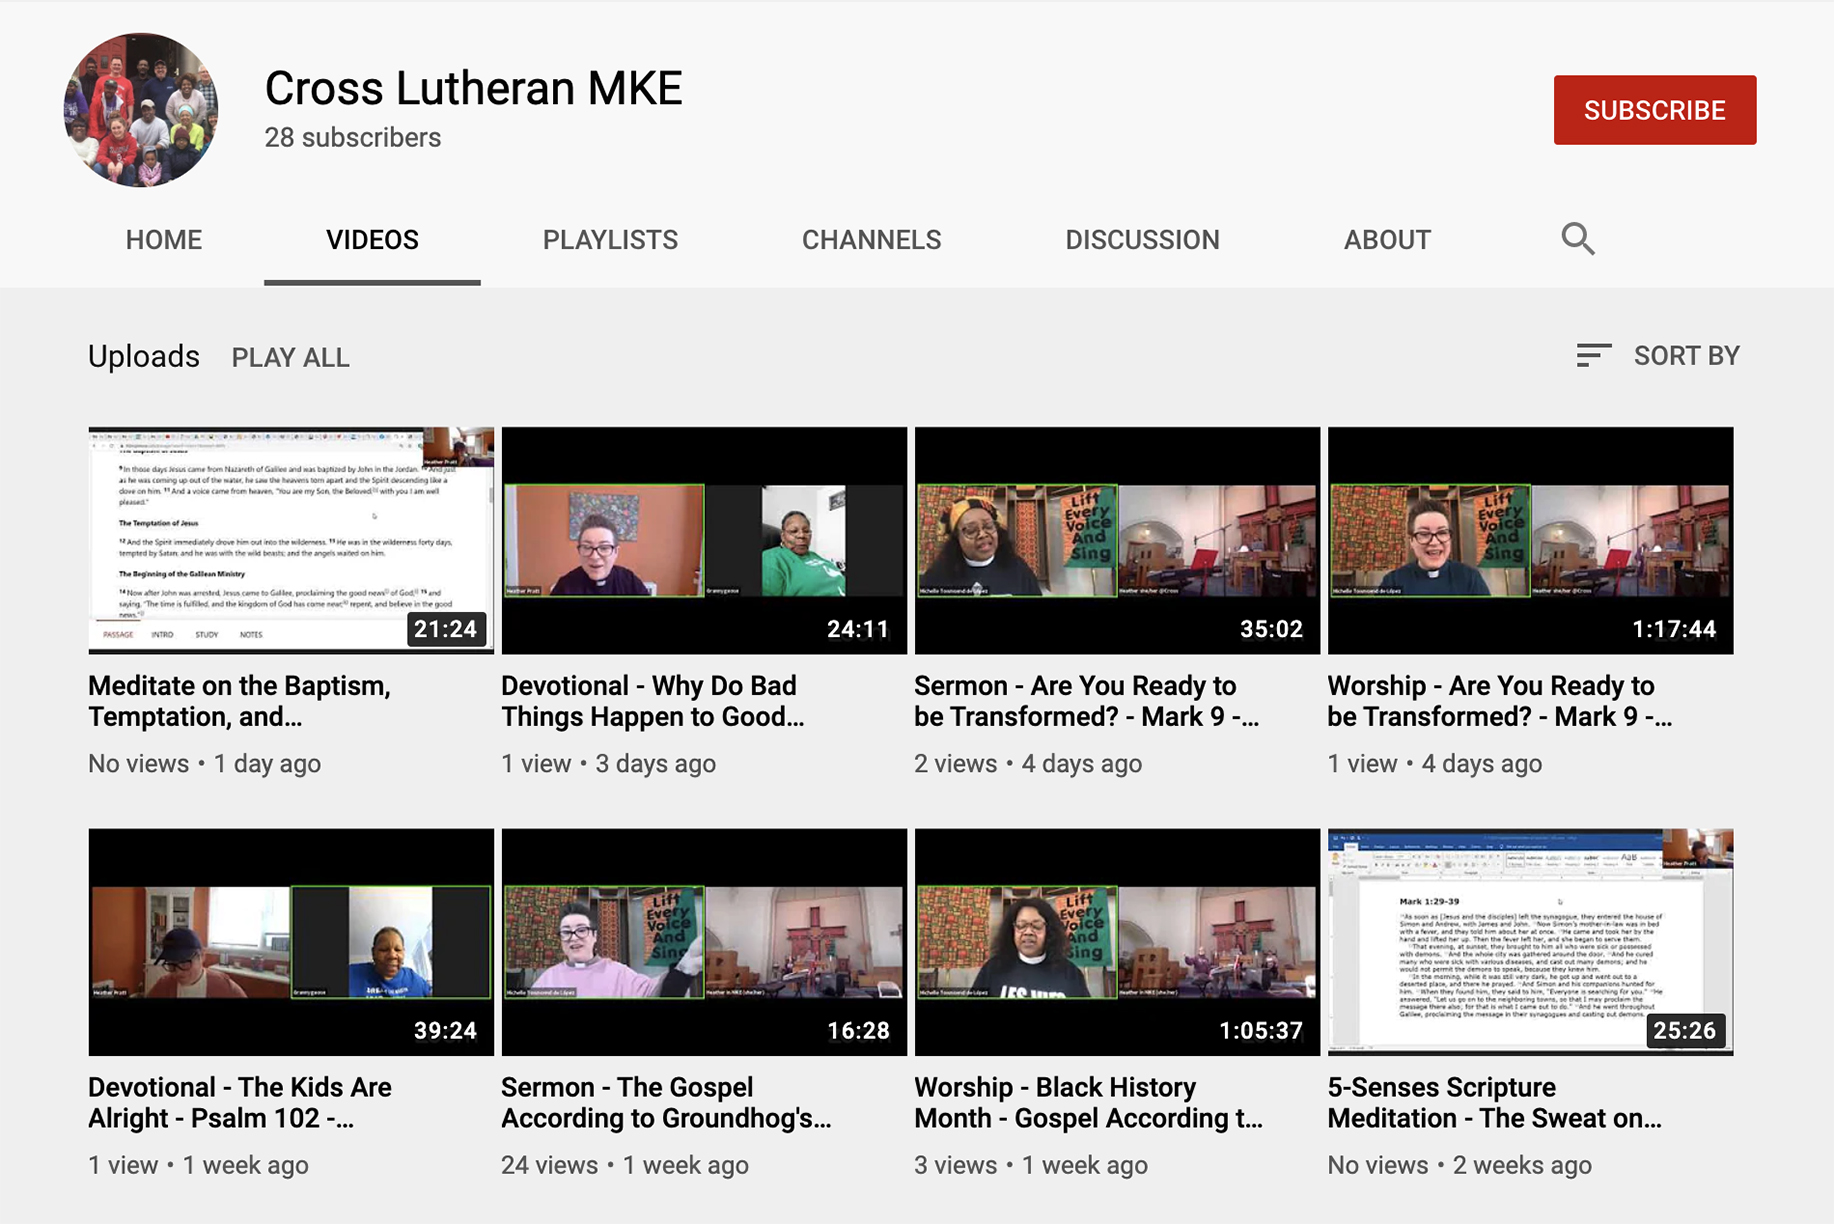Click title 'Worship - Black History Month - Gospel According'

[x=1088, y=1102]
